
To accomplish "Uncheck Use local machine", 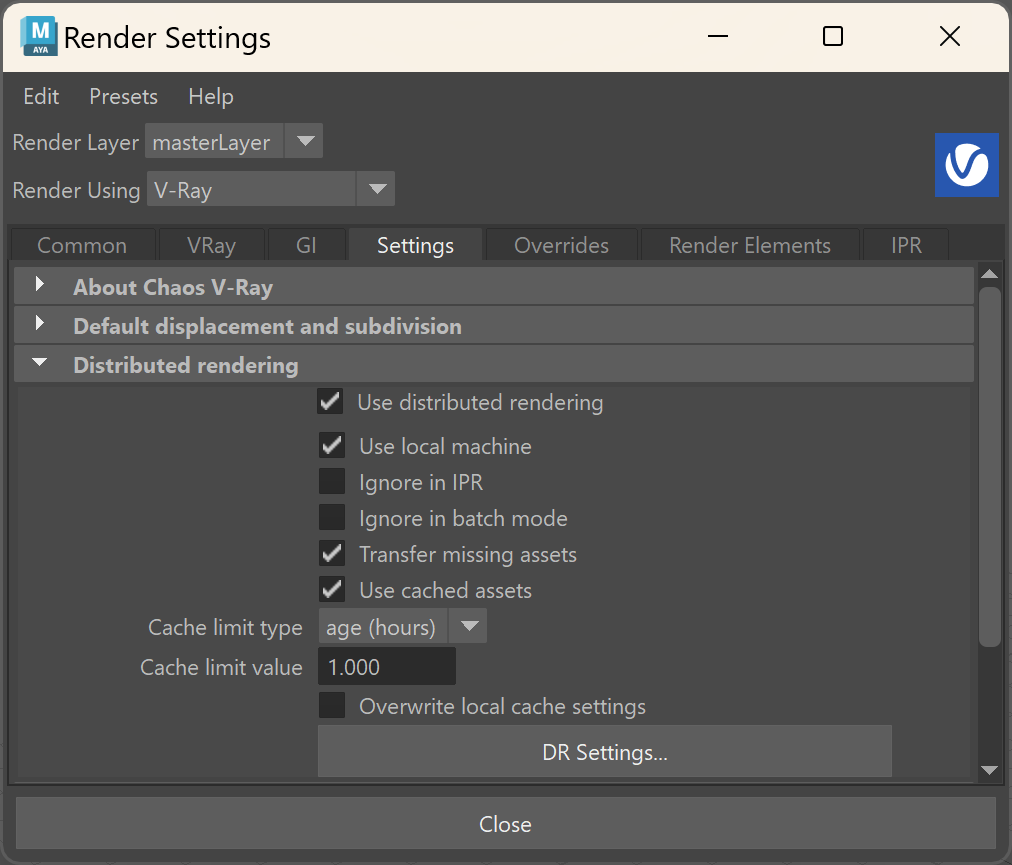I will click(x=332, y=445).
